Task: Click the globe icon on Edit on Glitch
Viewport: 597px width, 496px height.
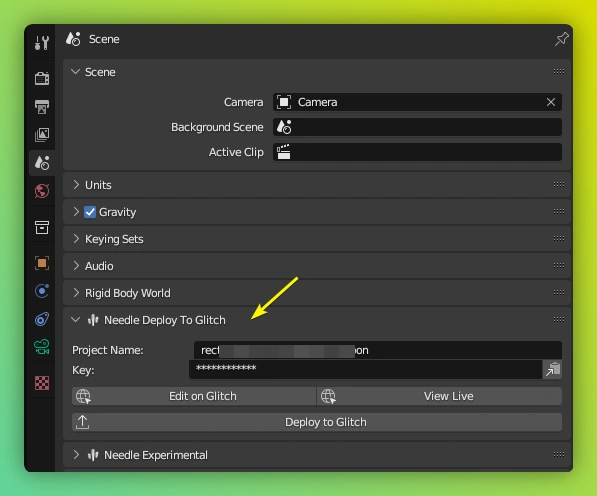Action: [83, 396]
